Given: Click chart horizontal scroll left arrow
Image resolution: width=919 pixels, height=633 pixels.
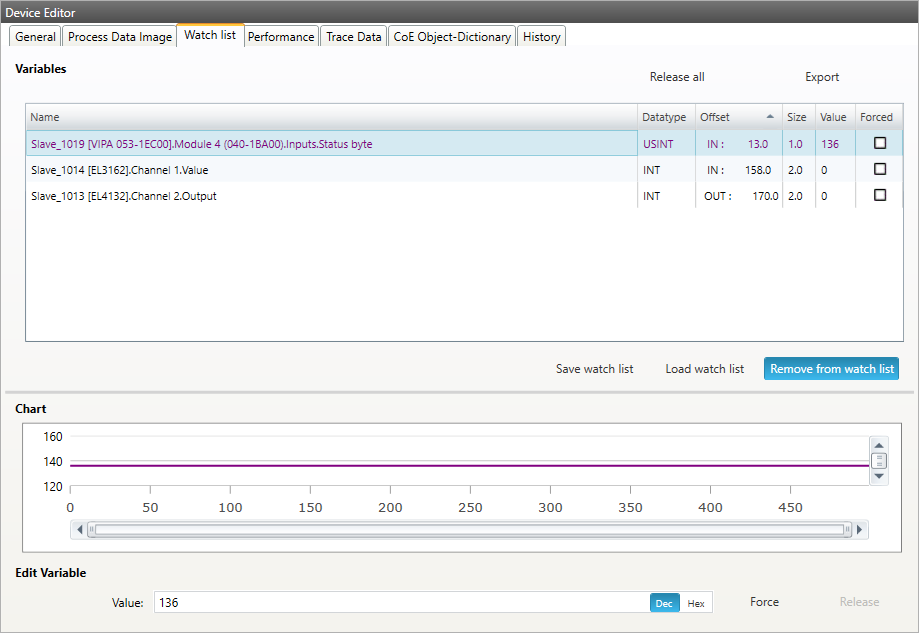Looking at the screenshot, I should pyautogui.click(x=76, y=530).
